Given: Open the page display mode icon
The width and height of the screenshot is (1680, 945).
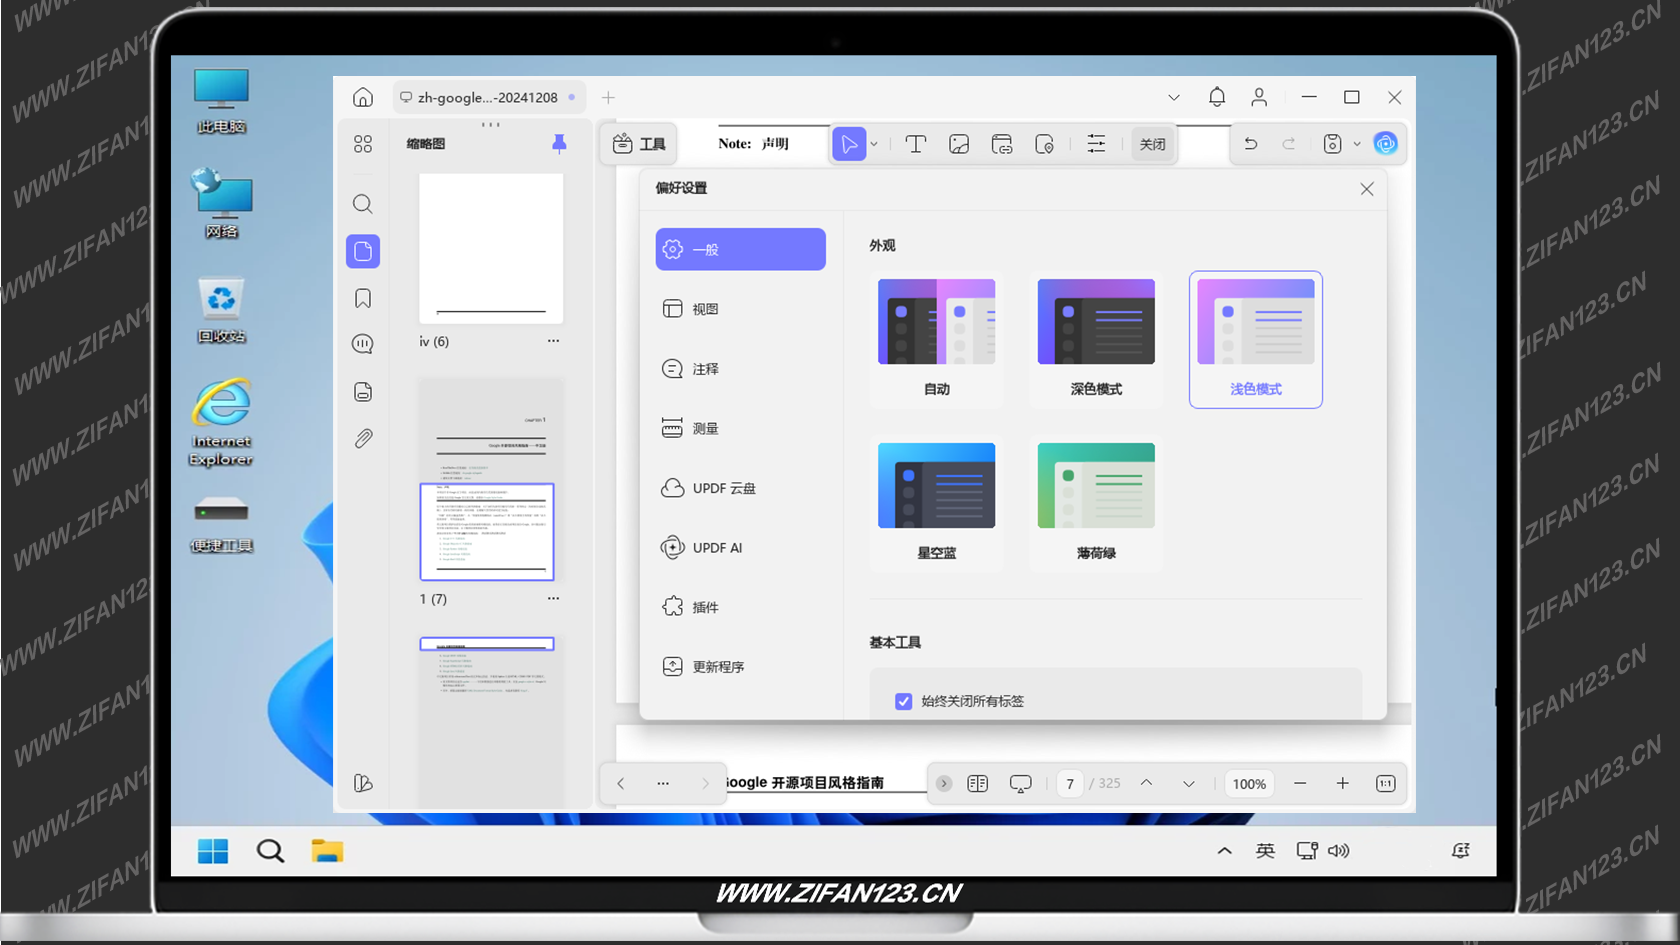Looking at the screenshot, I should (978, 784).
